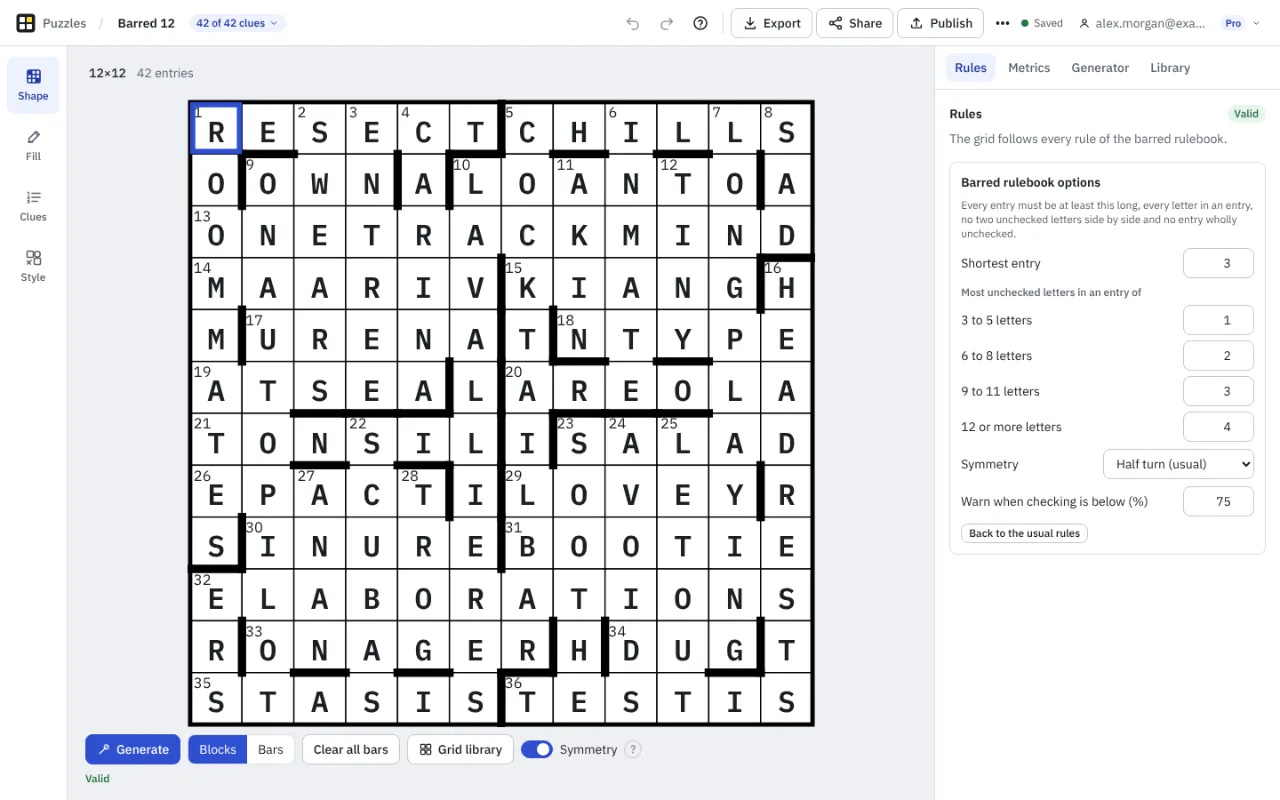The height and width of the screenshot is (800, 1280).
Task: Publish the Barred 12 puzzle
Action: 941,23
